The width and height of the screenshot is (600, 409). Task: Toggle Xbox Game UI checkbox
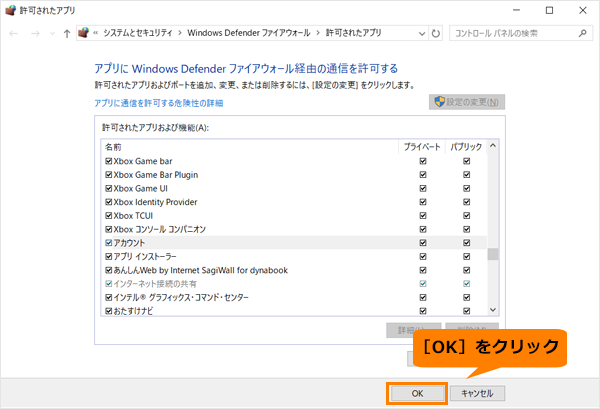[x=109, y=188]
